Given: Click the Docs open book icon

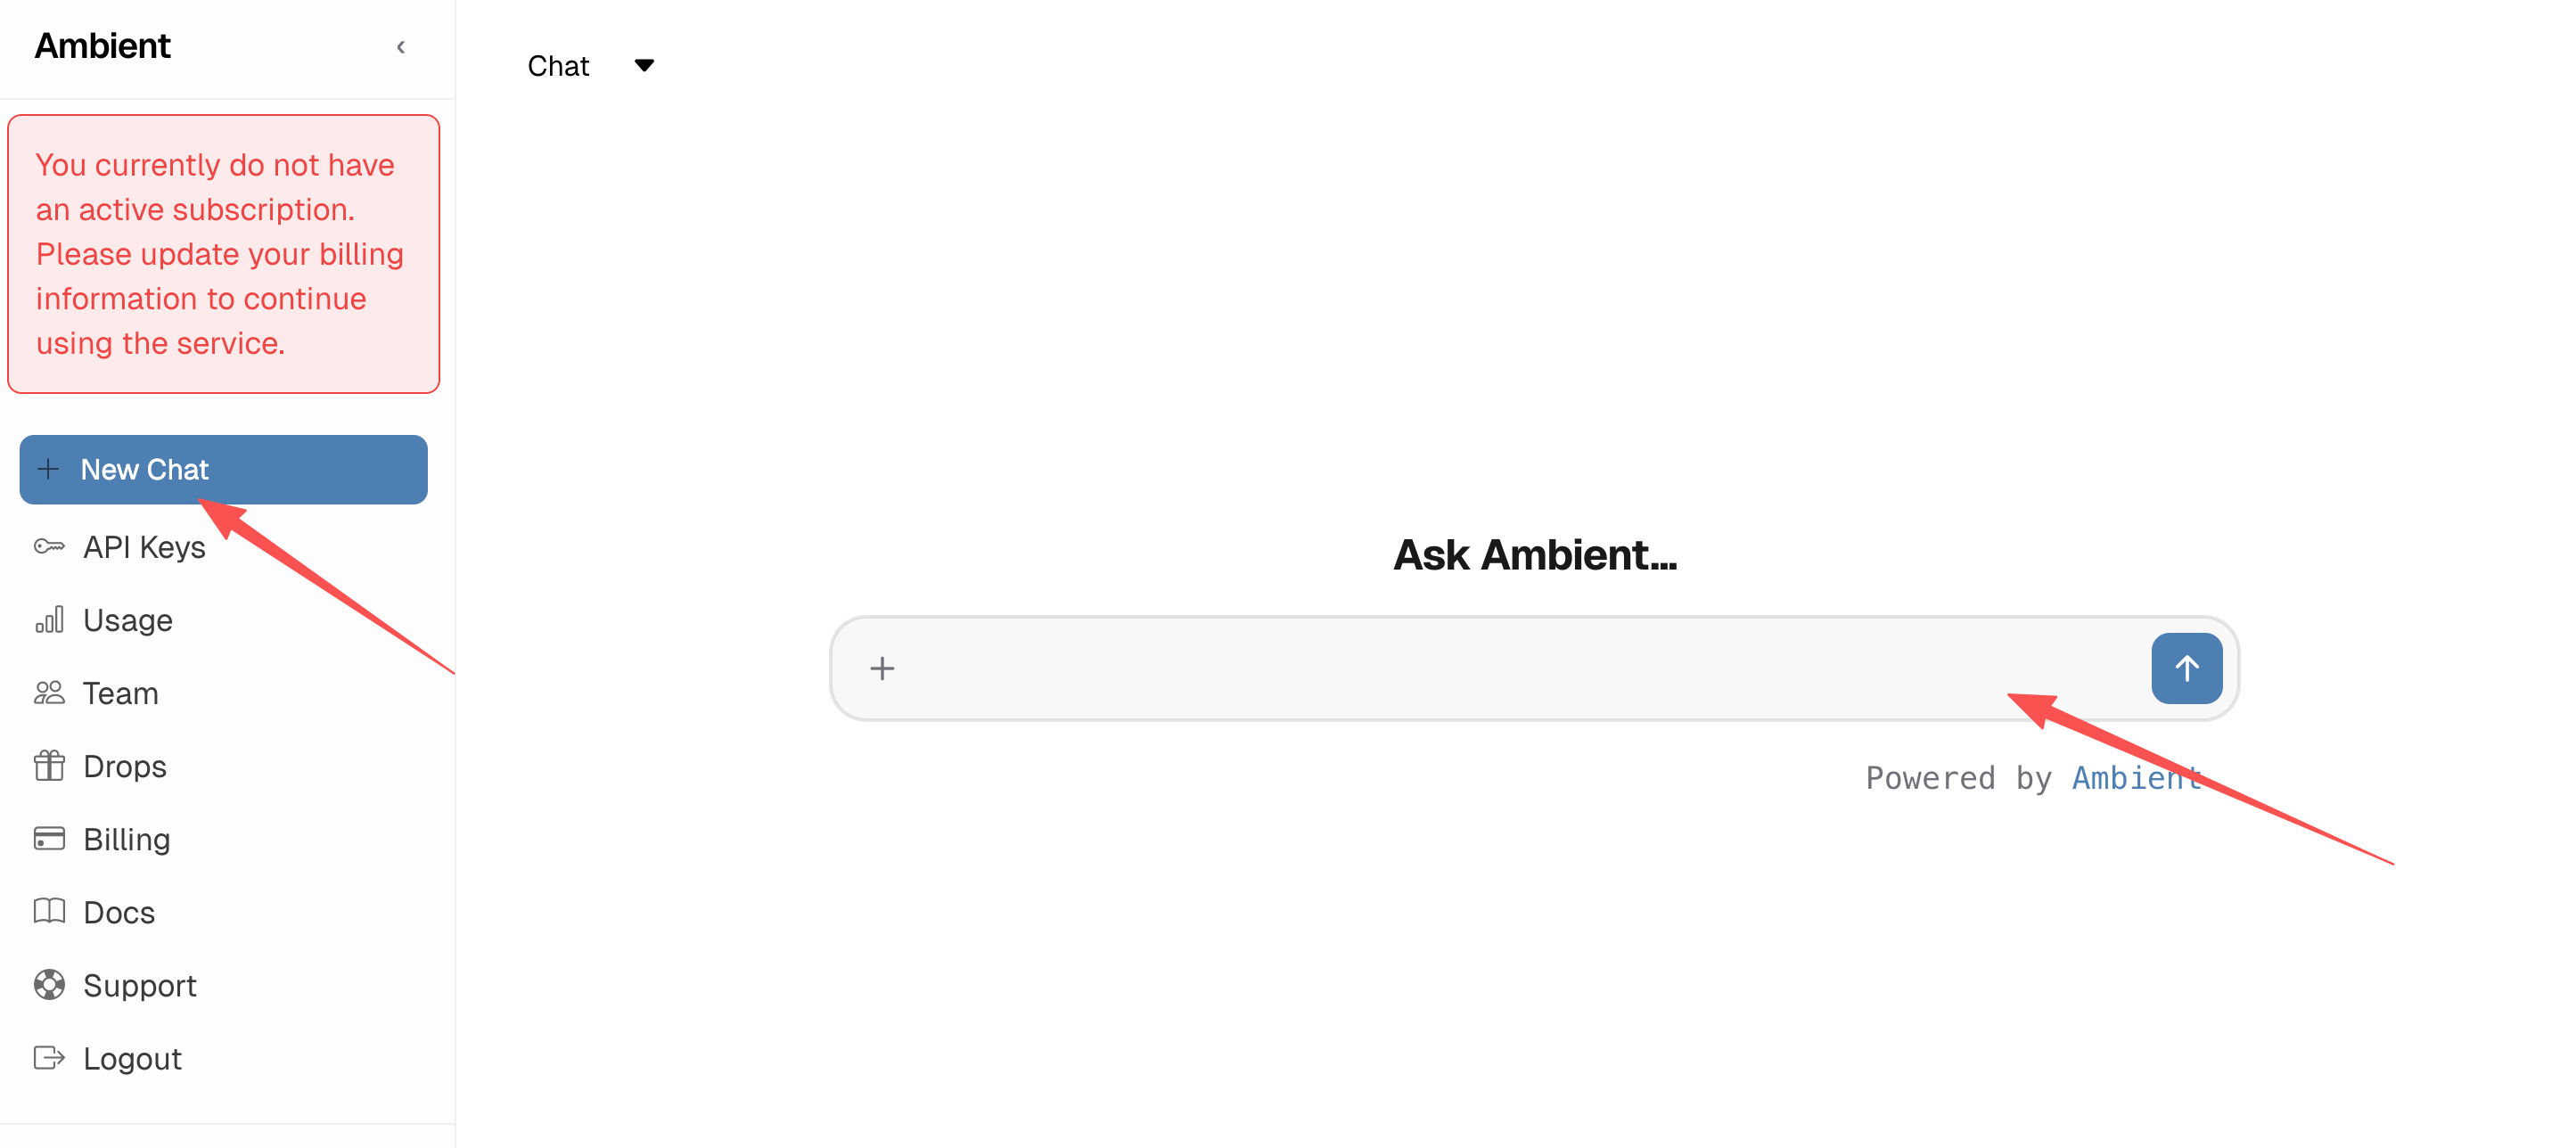Looking at the screenshot, I should coord(49,912).
